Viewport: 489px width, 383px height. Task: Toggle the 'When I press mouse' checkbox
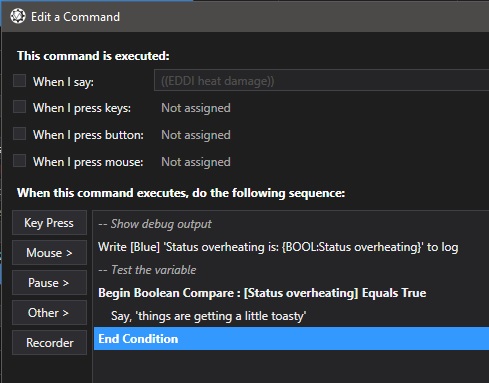coord(19,161)
